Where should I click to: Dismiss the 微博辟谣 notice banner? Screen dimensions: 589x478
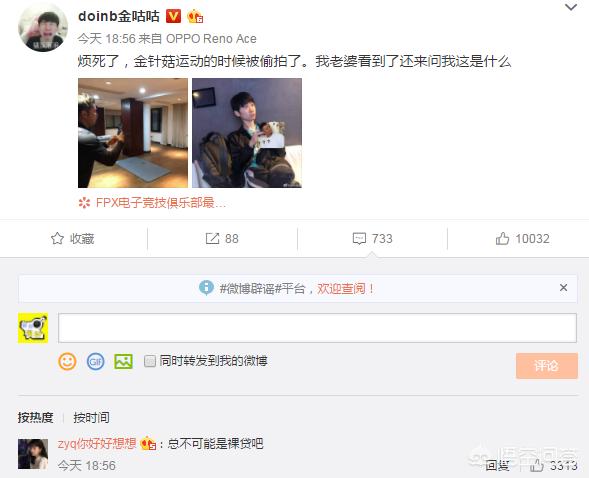tap(563, 288)
